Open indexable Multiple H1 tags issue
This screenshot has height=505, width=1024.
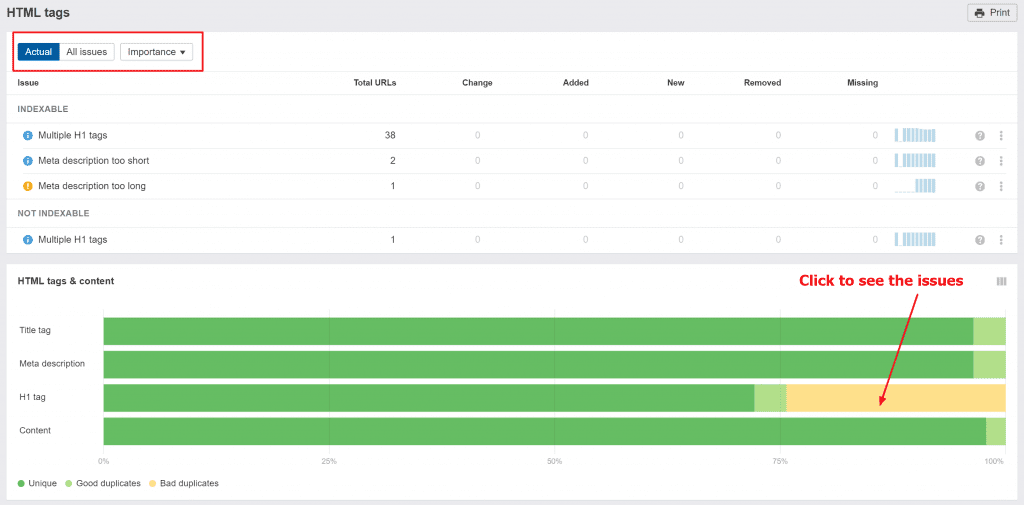[72, 135]
